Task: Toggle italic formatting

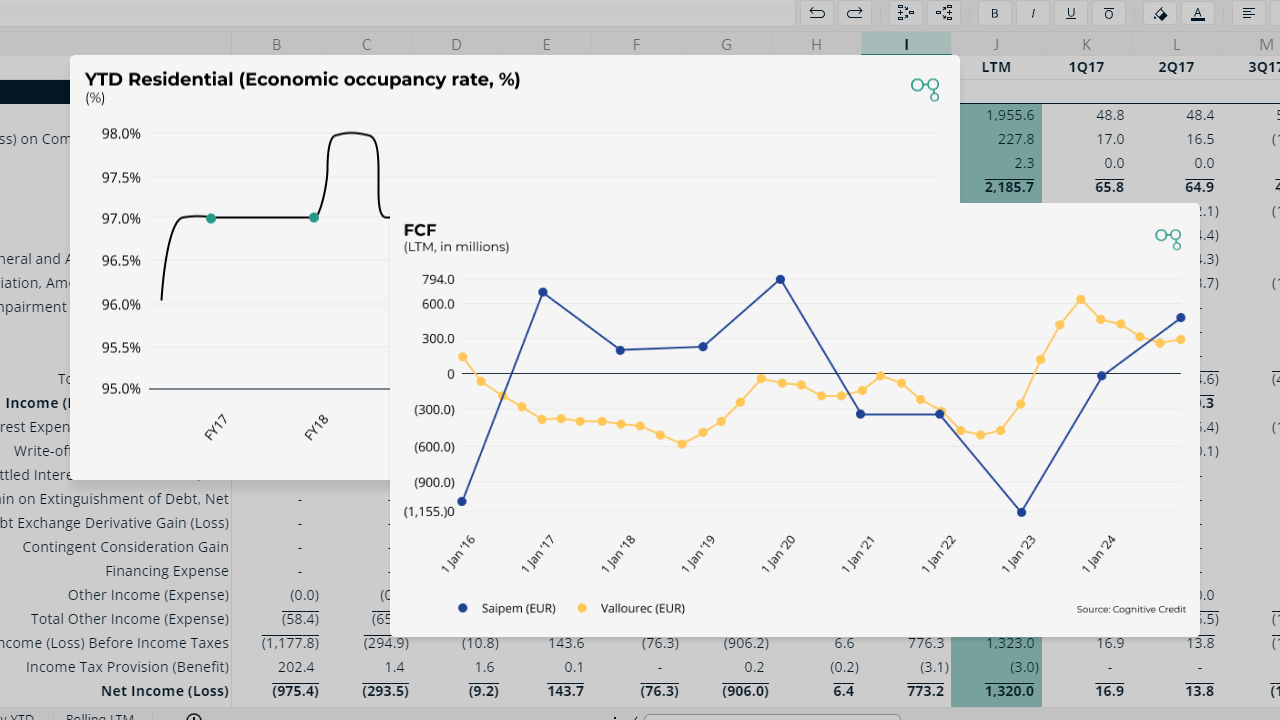Action: click(x=1033, y=13)
